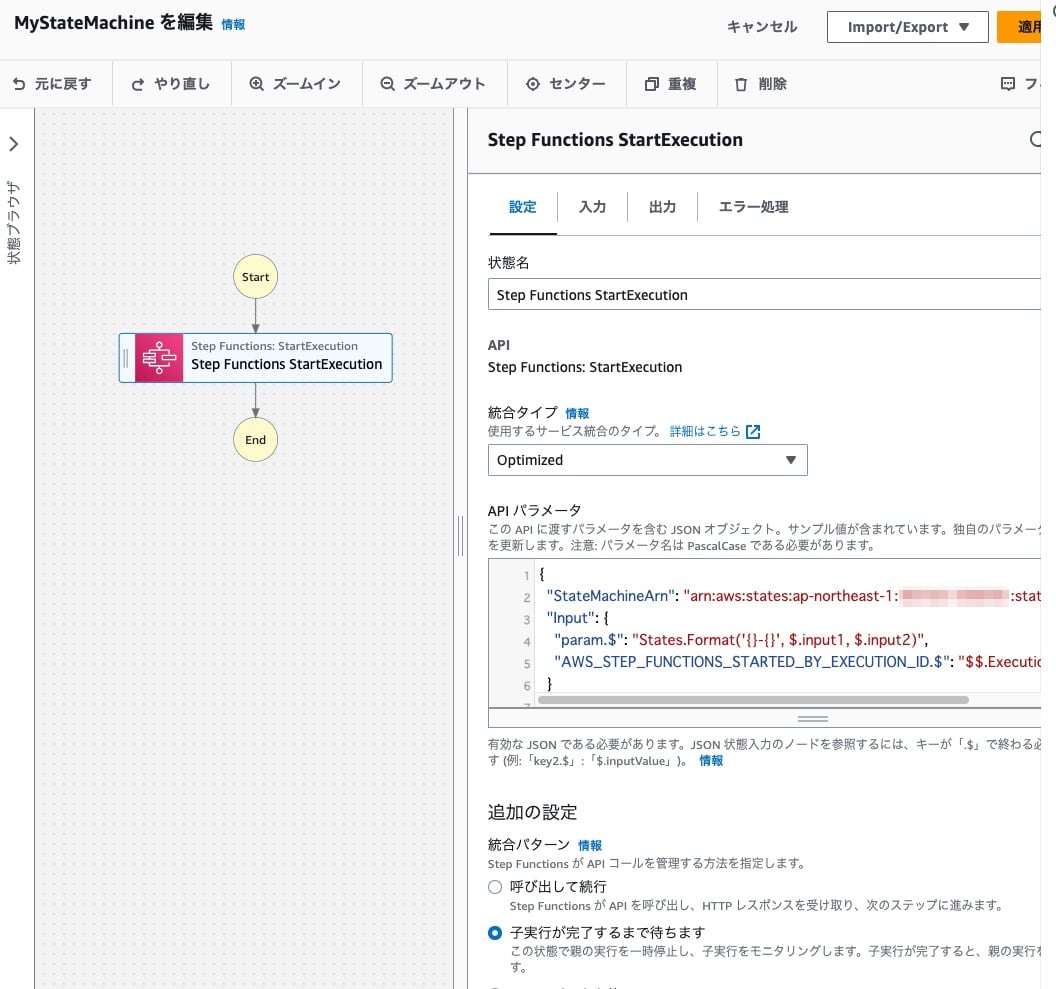The width and height of the screenshot is (1056, 989).
Task: Switch to the 入力 tab
Action: [593, 207]
